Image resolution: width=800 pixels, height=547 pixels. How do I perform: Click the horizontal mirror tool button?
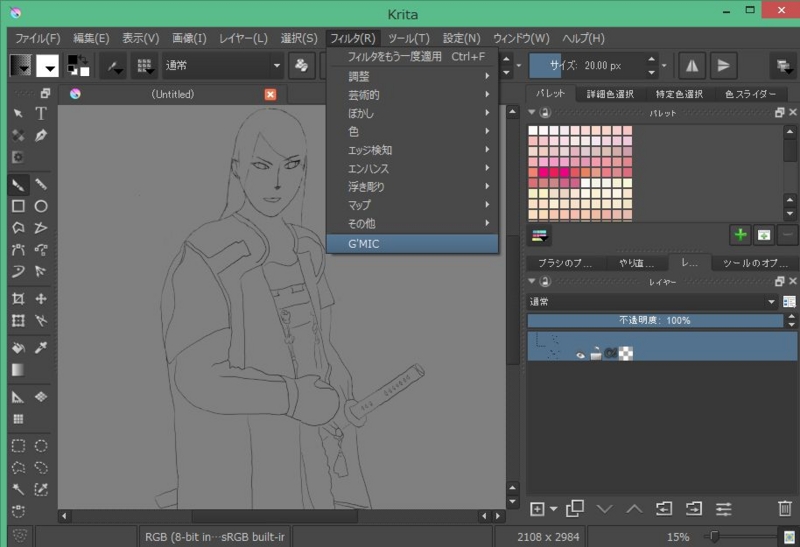pos(692,65)
